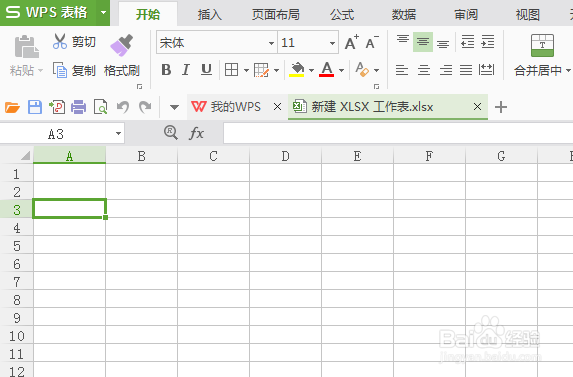This screenshot has height=377, width=573.
Task: Save the workbook with floppy icon
Action: (35, 107)
